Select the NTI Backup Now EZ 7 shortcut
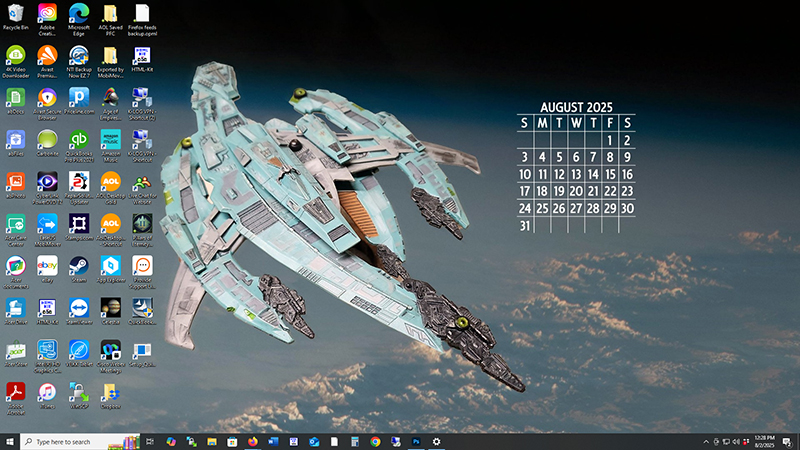This screenshot has height=450, width=800. click(79, 62)
